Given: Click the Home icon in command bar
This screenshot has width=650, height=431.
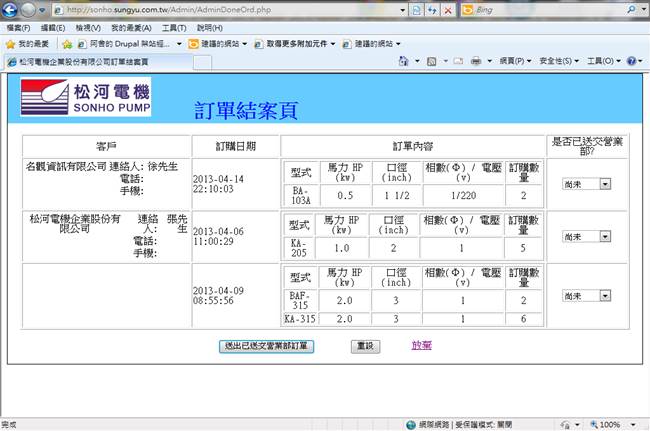Looking at the screenshot, I should coord(403,61).
